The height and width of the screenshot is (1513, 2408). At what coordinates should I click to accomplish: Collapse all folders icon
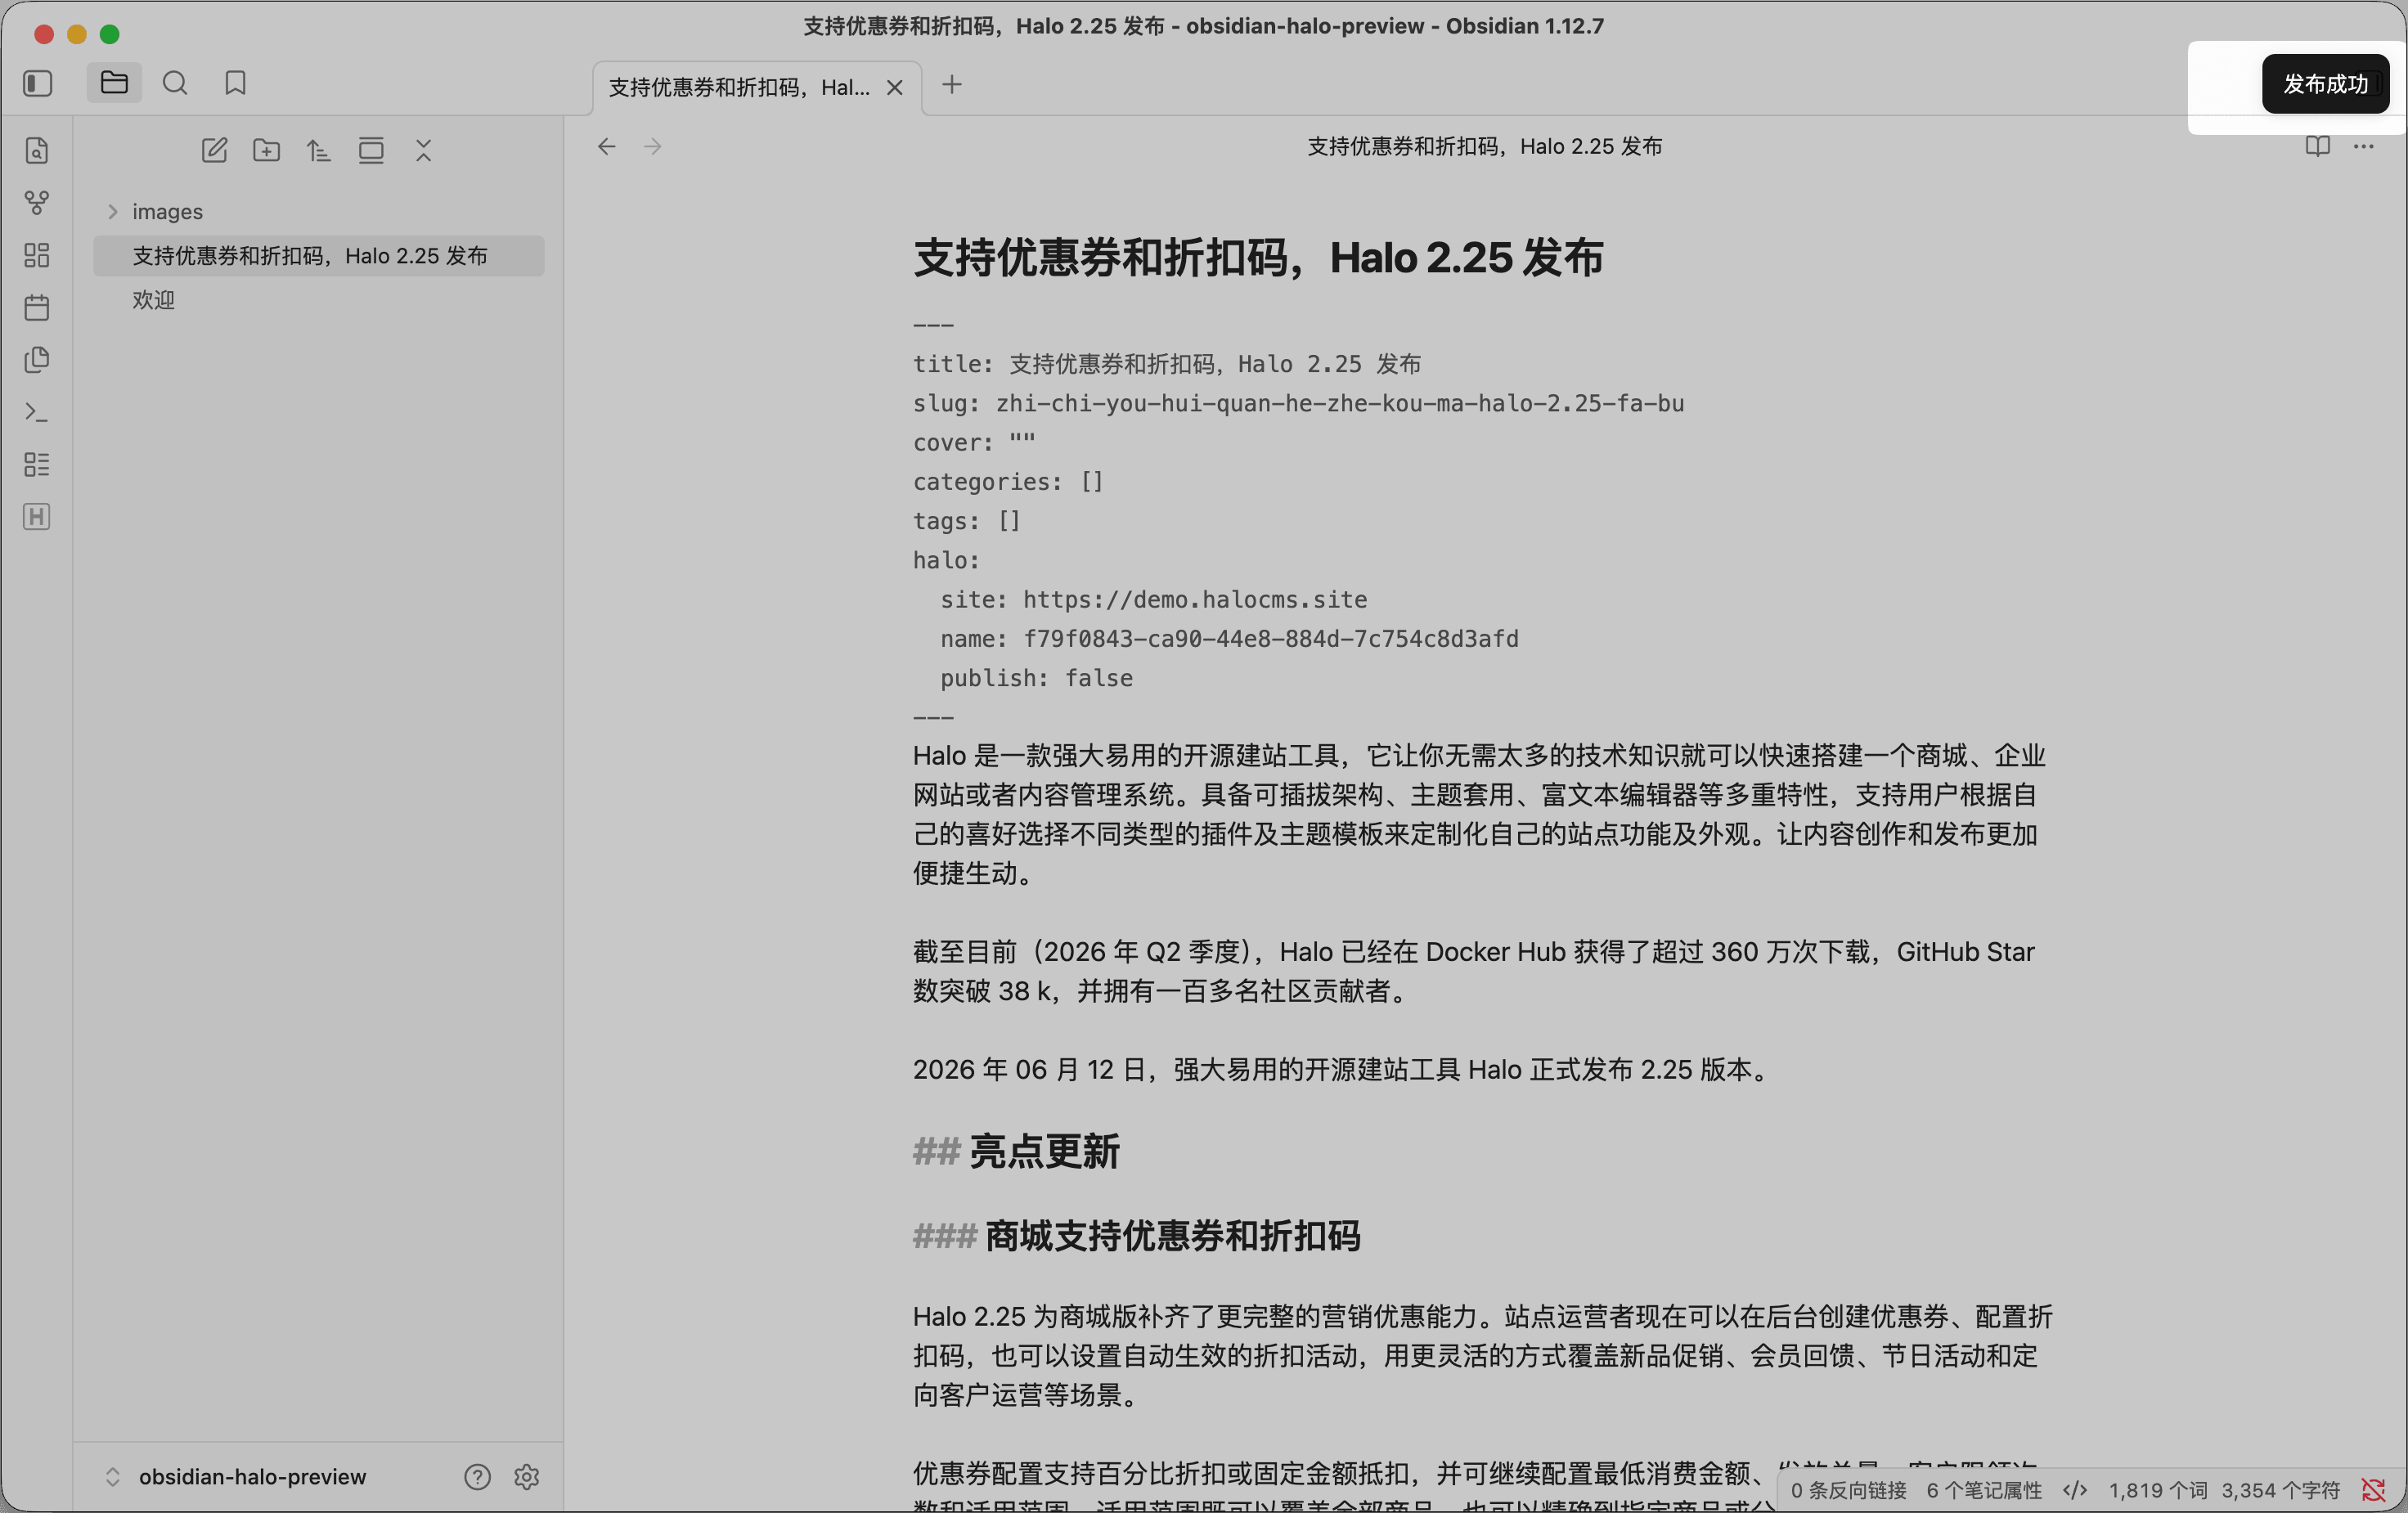[424, 151]
